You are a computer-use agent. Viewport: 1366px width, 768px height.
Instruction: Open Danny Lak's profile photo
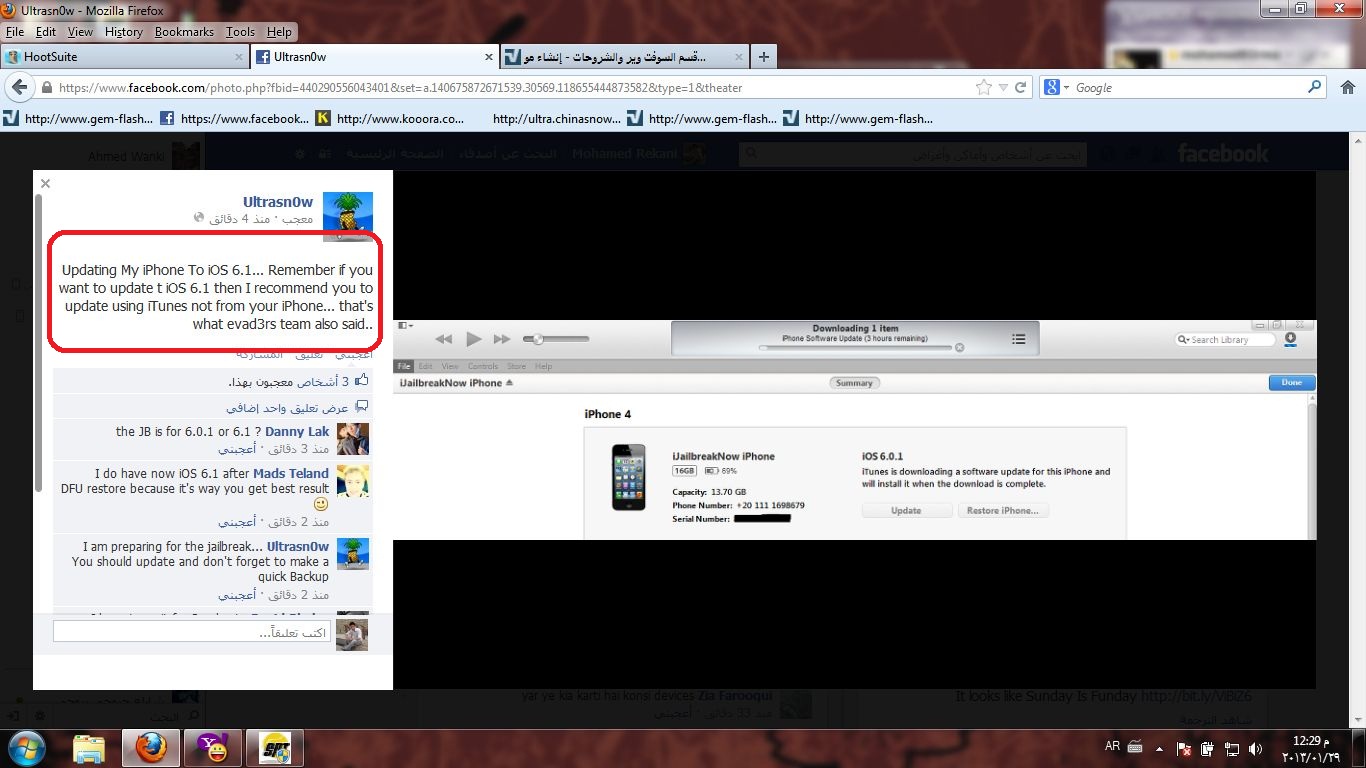(x=353, y=440)
